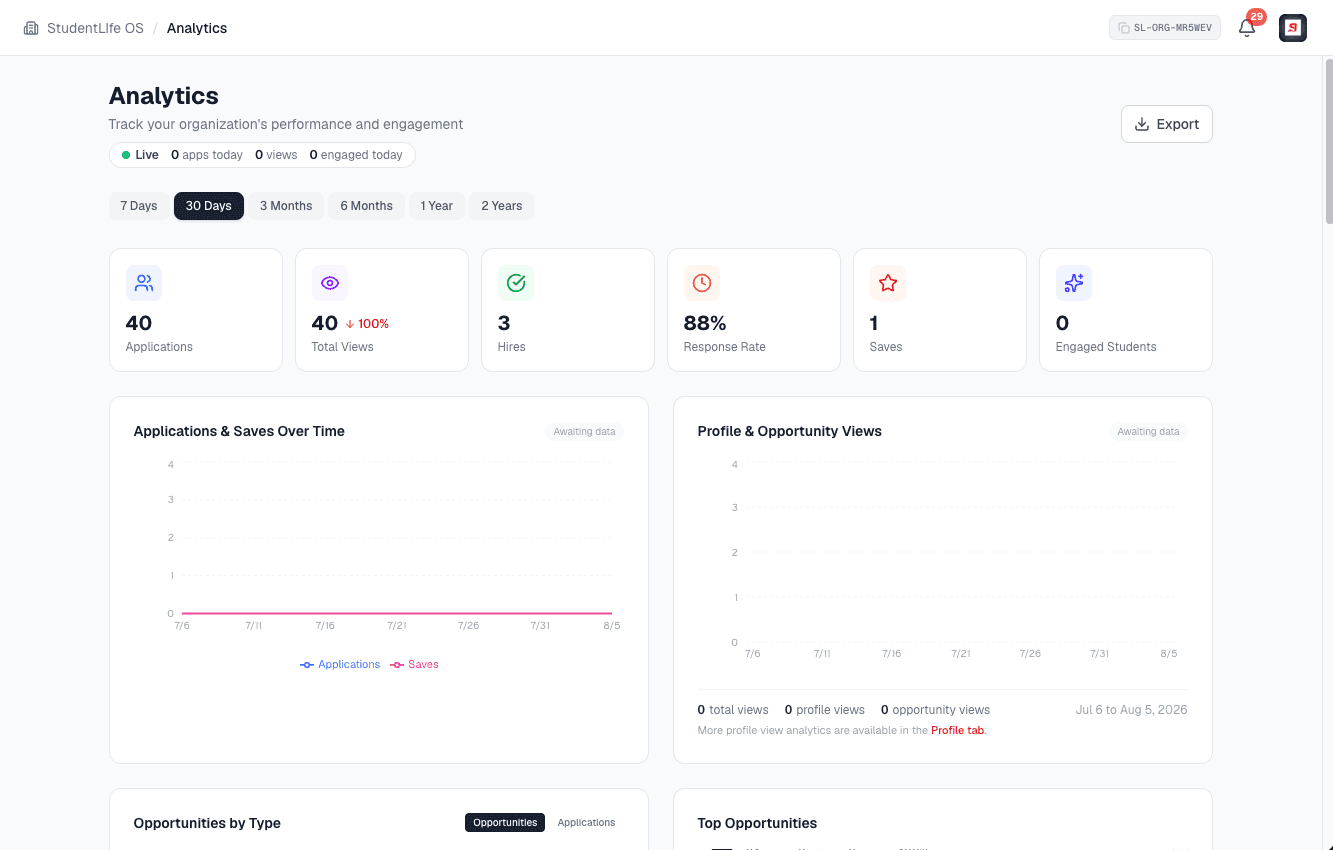
Task: Switch to the 3 Months range
Action: pyautogui.click(x=286, y=206)
